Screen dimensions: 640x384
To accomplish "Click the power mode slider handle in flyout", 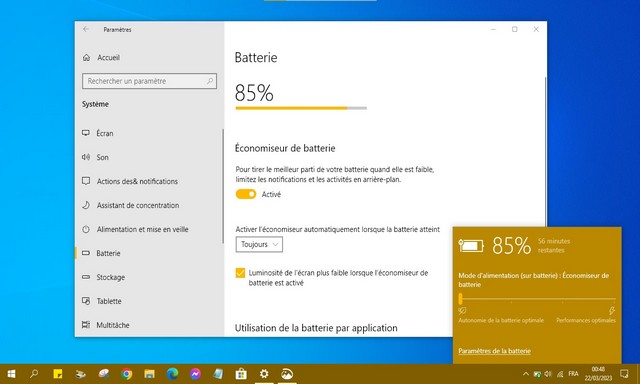I will [460, 299].
